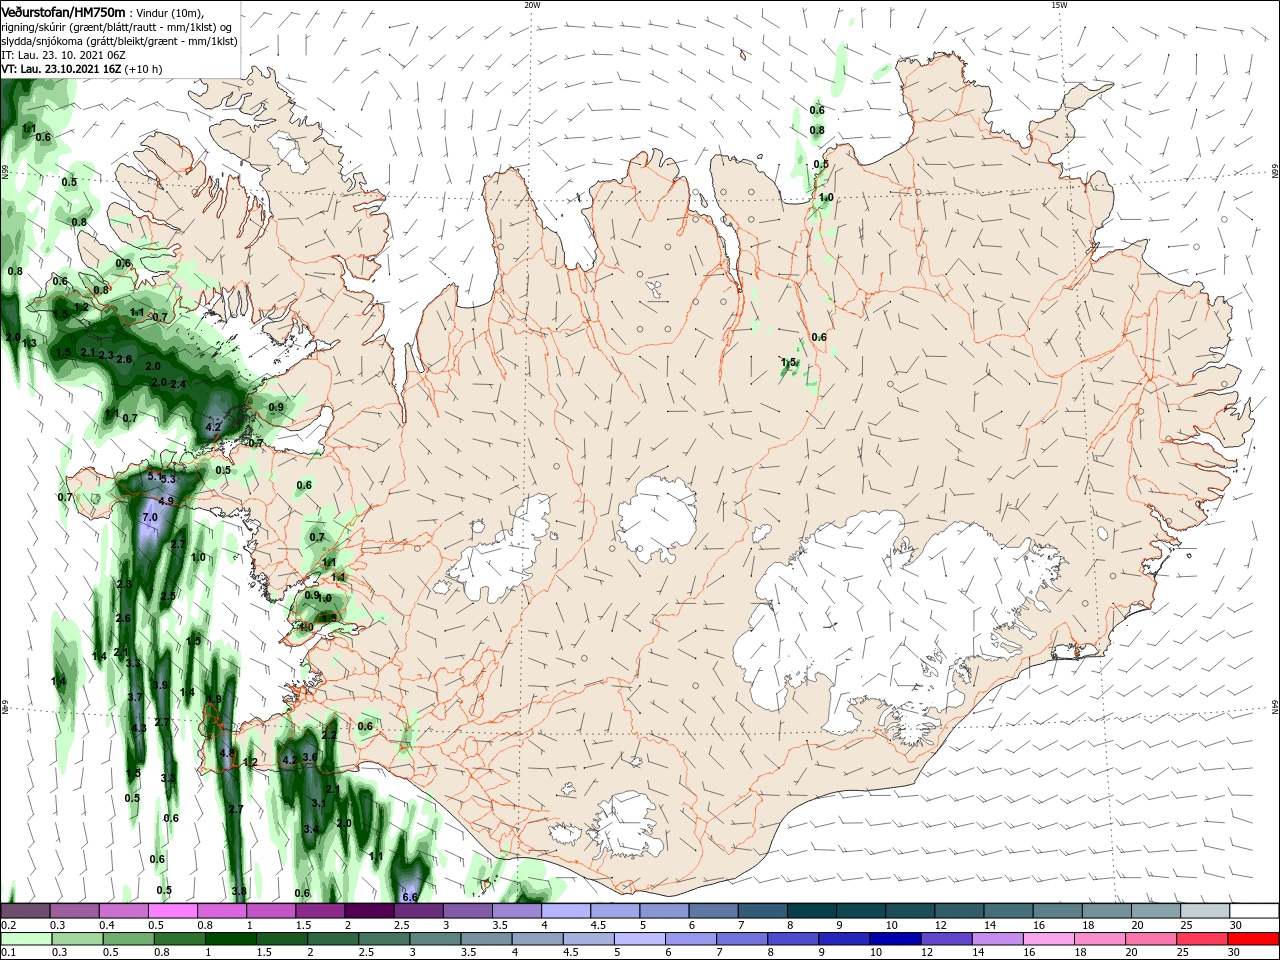The width and height of the screenshot is (1280, 960).
Task: Click the 3.9 precipitation value on map
Action: (x=162, y=686)
